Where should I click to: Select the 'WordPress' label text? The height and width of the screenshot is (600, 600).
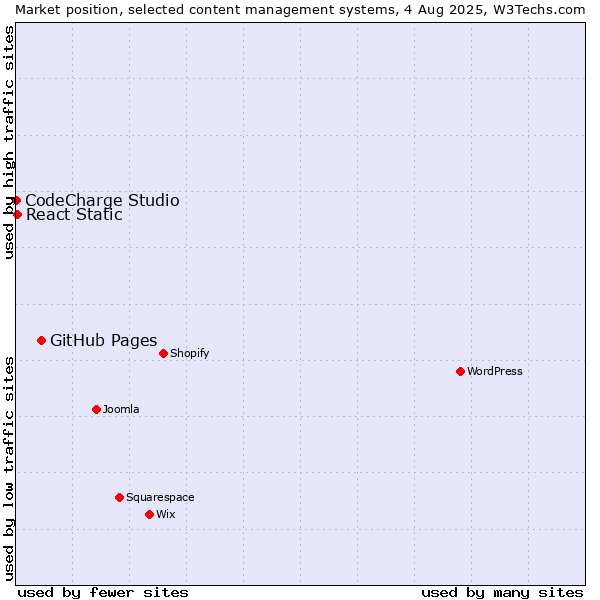pyautogui.click(x=495, y=371)
